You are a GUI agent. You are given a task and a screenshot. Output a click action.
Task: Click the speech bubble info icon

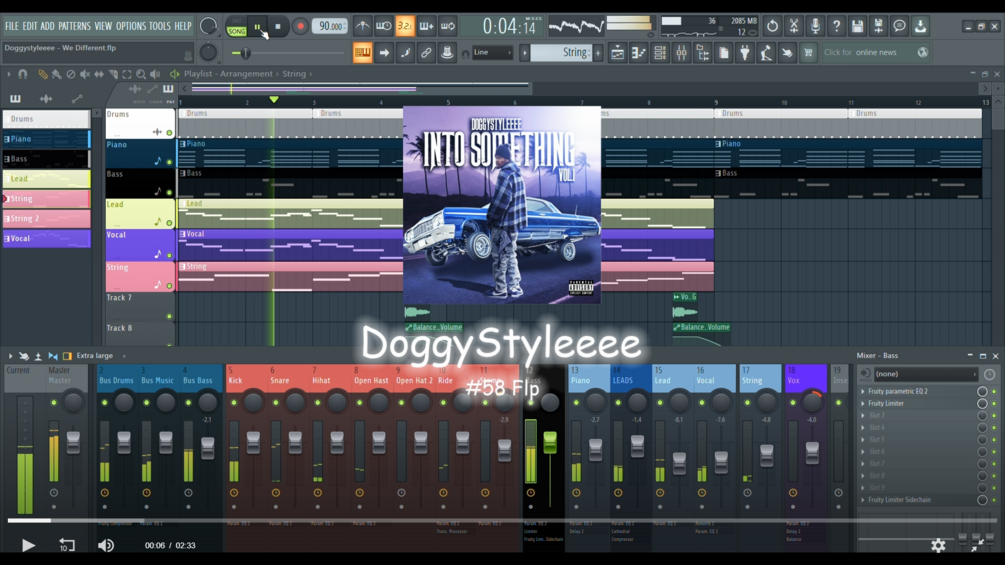pos(899,26)
